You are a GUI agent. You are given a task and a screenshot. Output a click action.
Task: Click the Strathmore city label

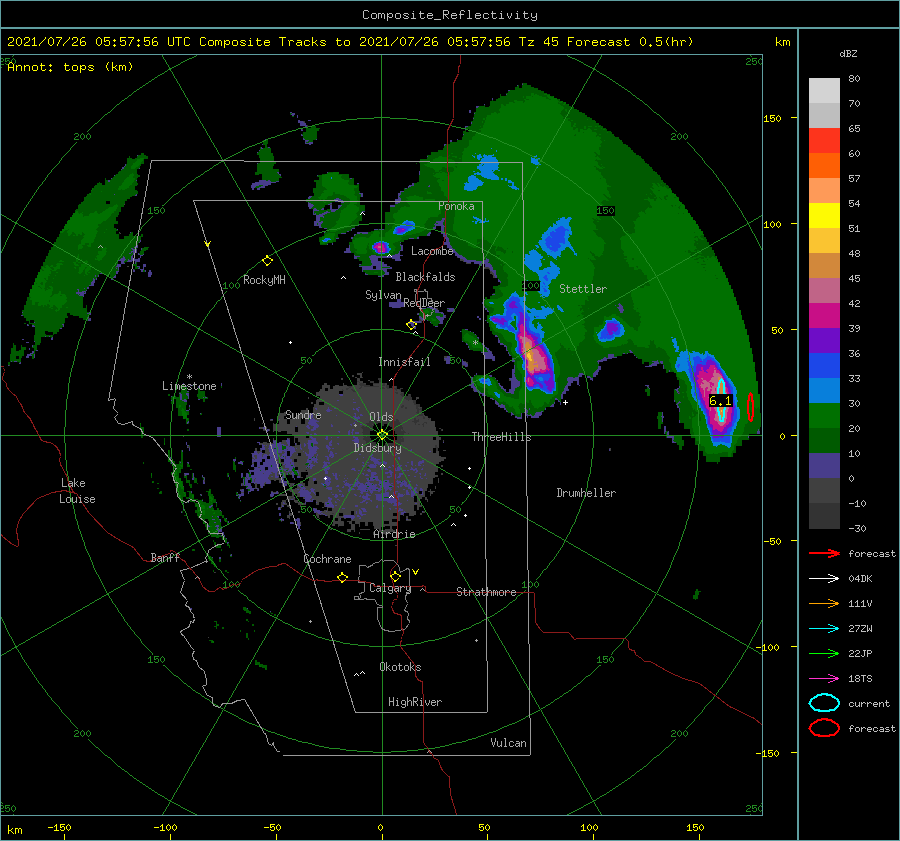pos(486,592)
